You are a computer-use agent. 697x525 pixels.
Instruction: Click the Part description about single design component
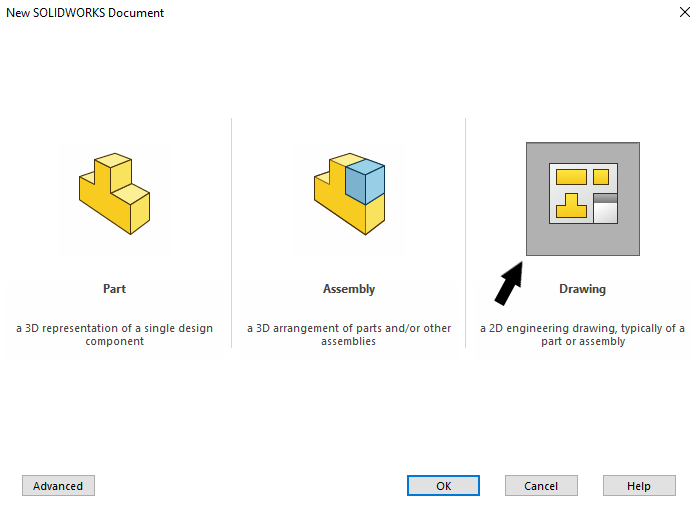coord(114,334)
